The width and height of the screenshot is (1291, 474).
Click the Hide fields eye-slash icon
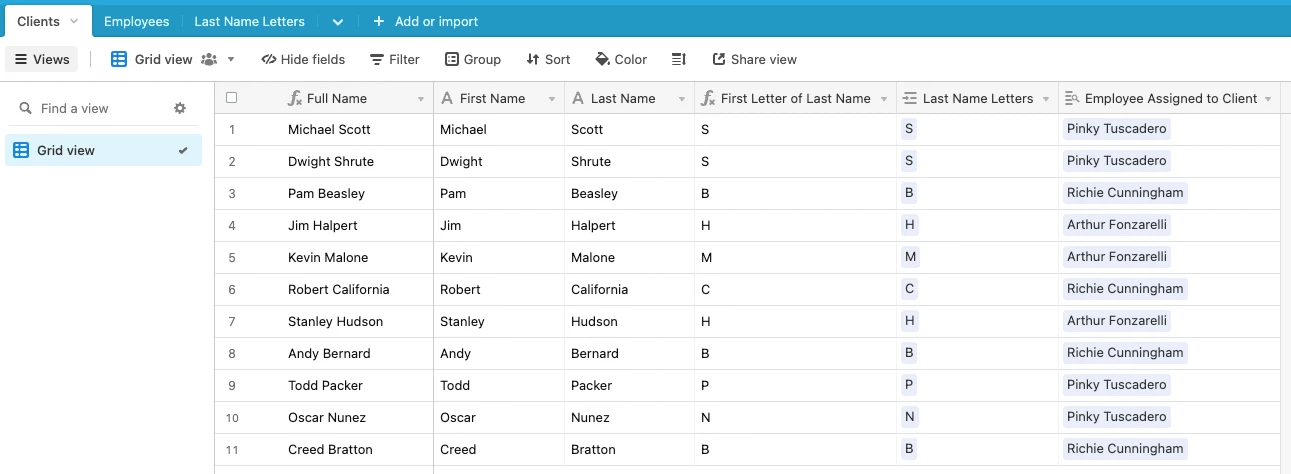click(x=268, y=59)
